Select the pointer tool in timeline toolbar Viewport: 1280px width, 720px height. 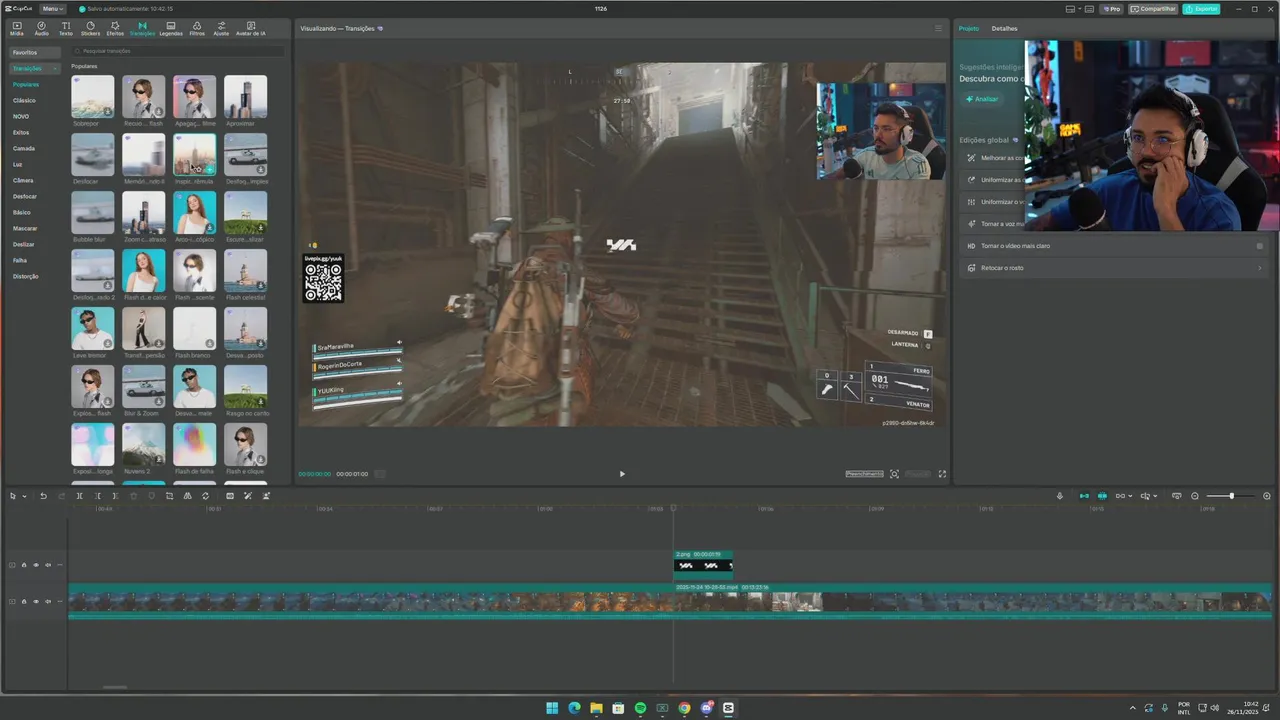tap(13, 496)
